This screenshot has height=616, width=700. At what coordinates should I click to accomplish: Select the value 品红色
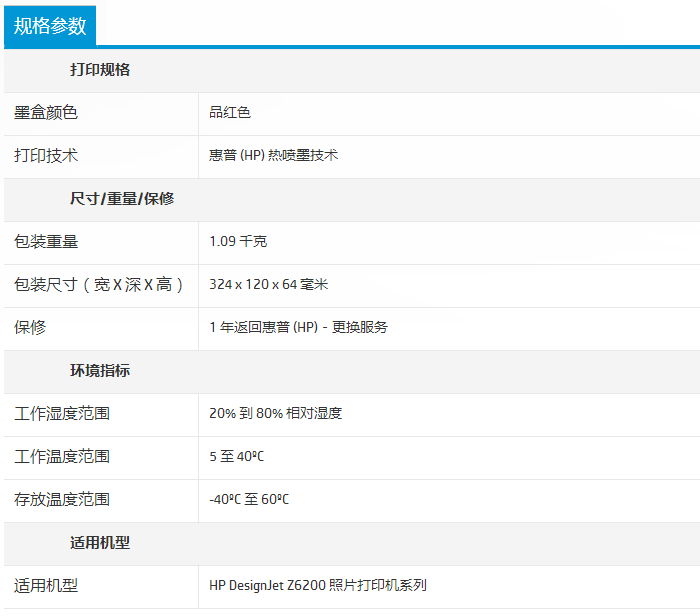pos(230,112)
